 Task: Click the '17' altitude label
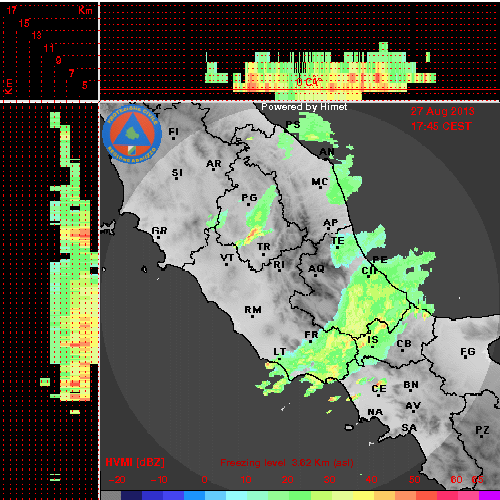11,10
